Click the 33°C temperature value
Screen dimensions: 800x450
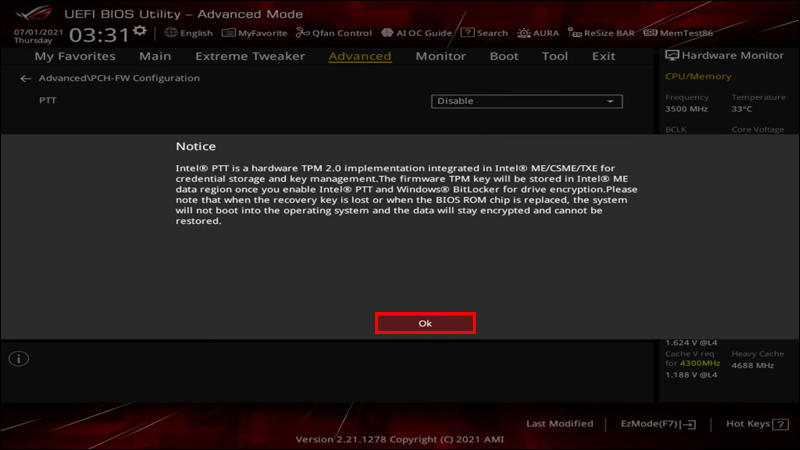(x=742, y=109)
